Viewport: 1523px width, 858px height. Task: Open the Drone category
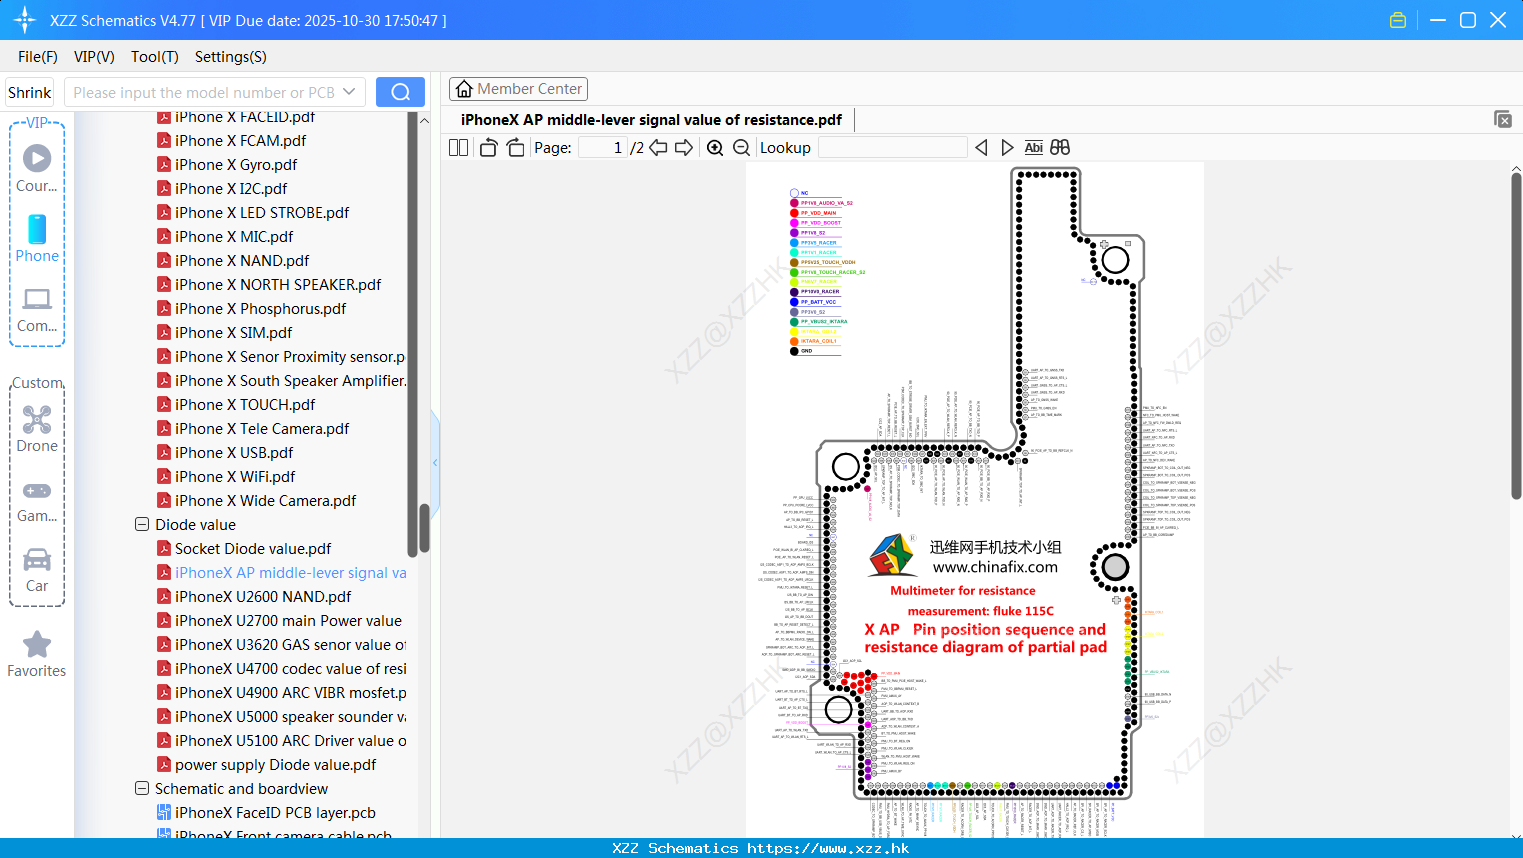[37, 429]
